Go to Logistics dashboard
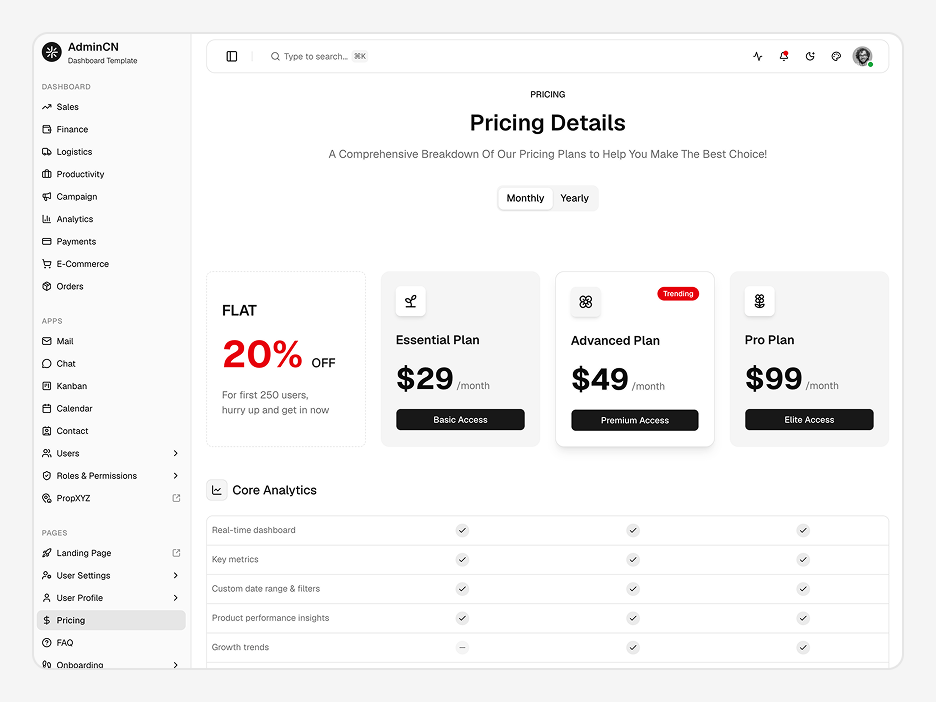Image resolution: width=936 pixels, height=702 pixels. coord(111,152)
